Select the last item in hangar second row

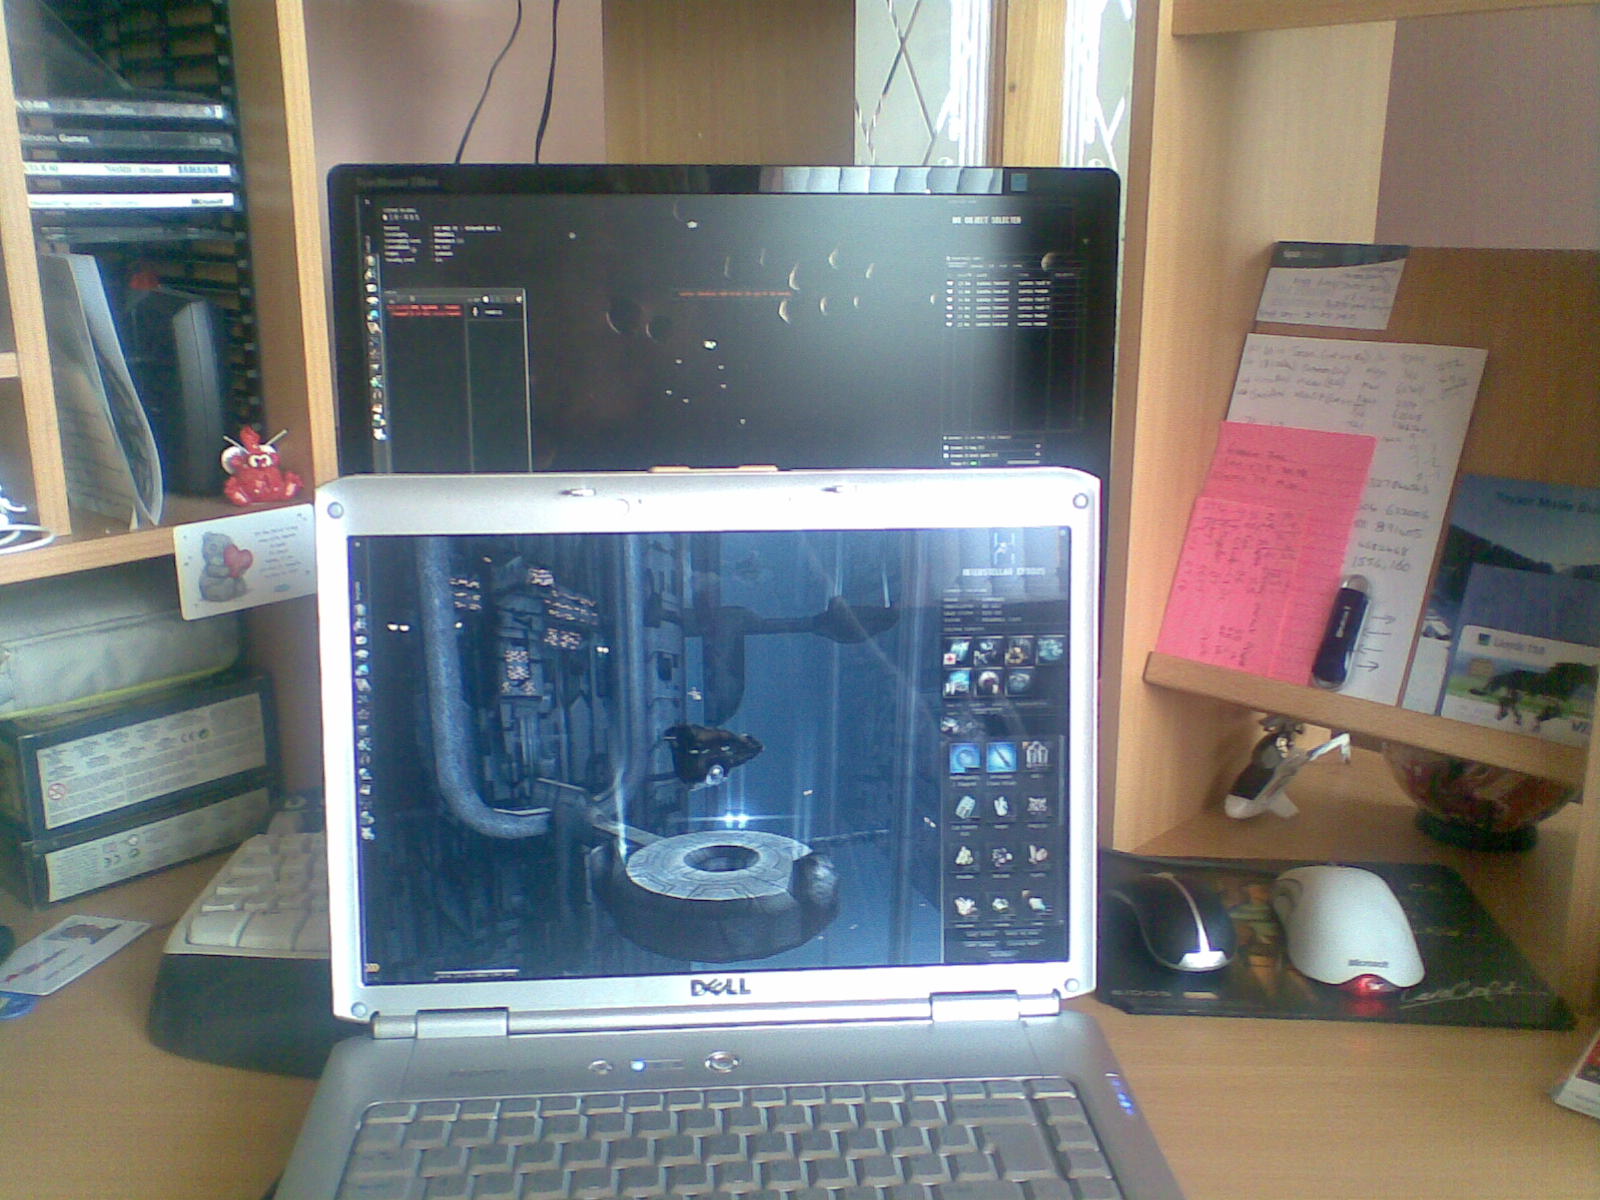[x=1037, y=806]
